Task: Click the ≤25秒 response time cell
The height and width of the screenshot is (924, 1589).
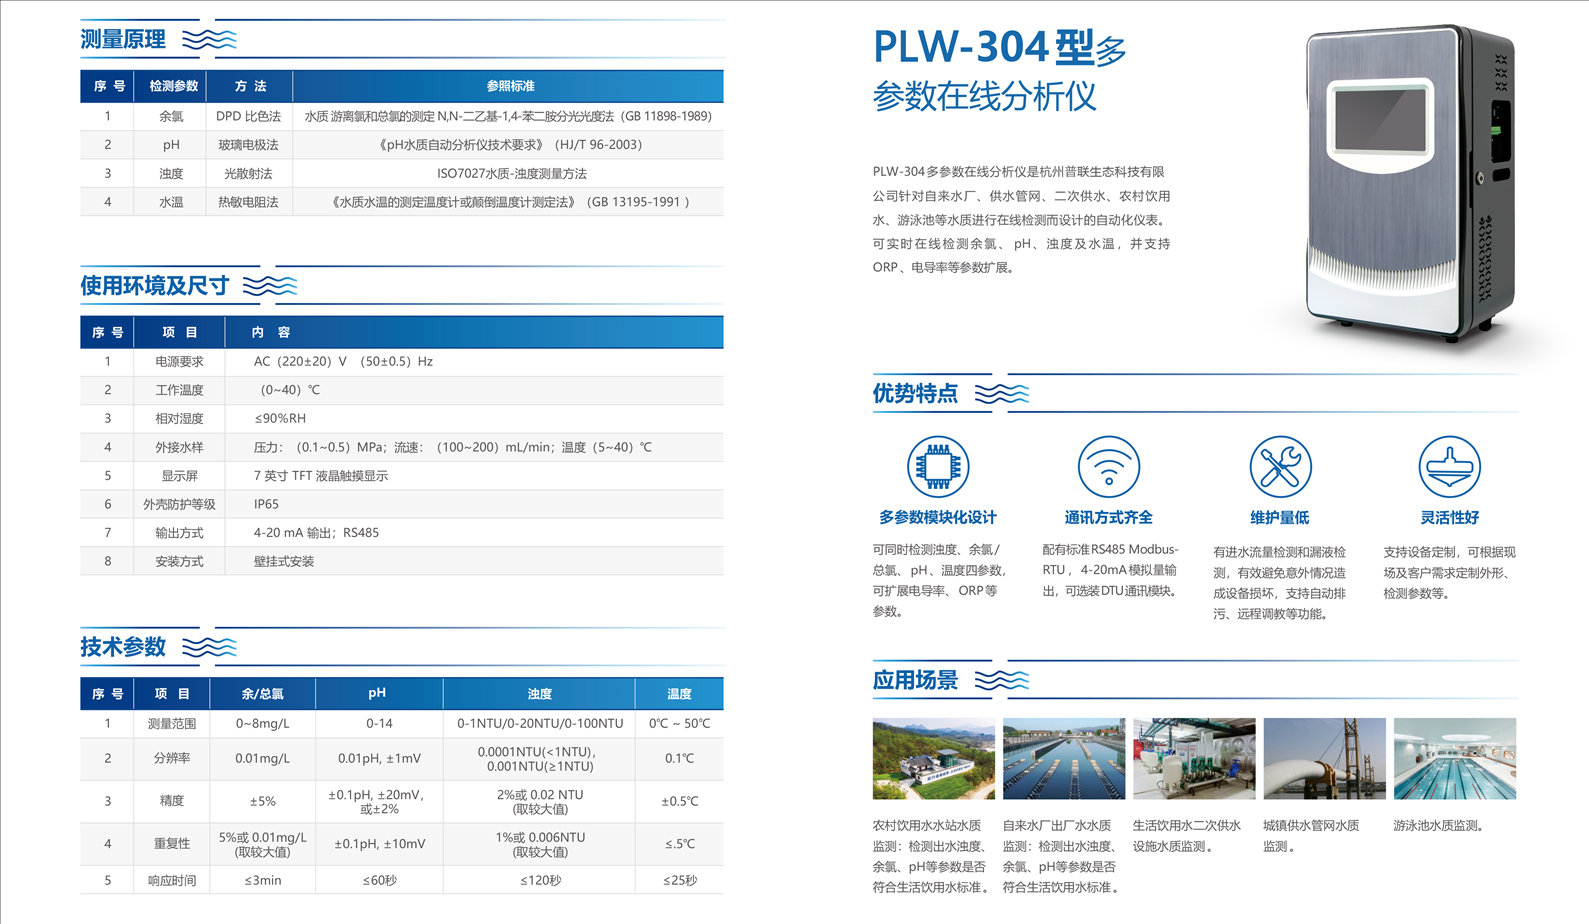Action: click(x=679, y=880)
